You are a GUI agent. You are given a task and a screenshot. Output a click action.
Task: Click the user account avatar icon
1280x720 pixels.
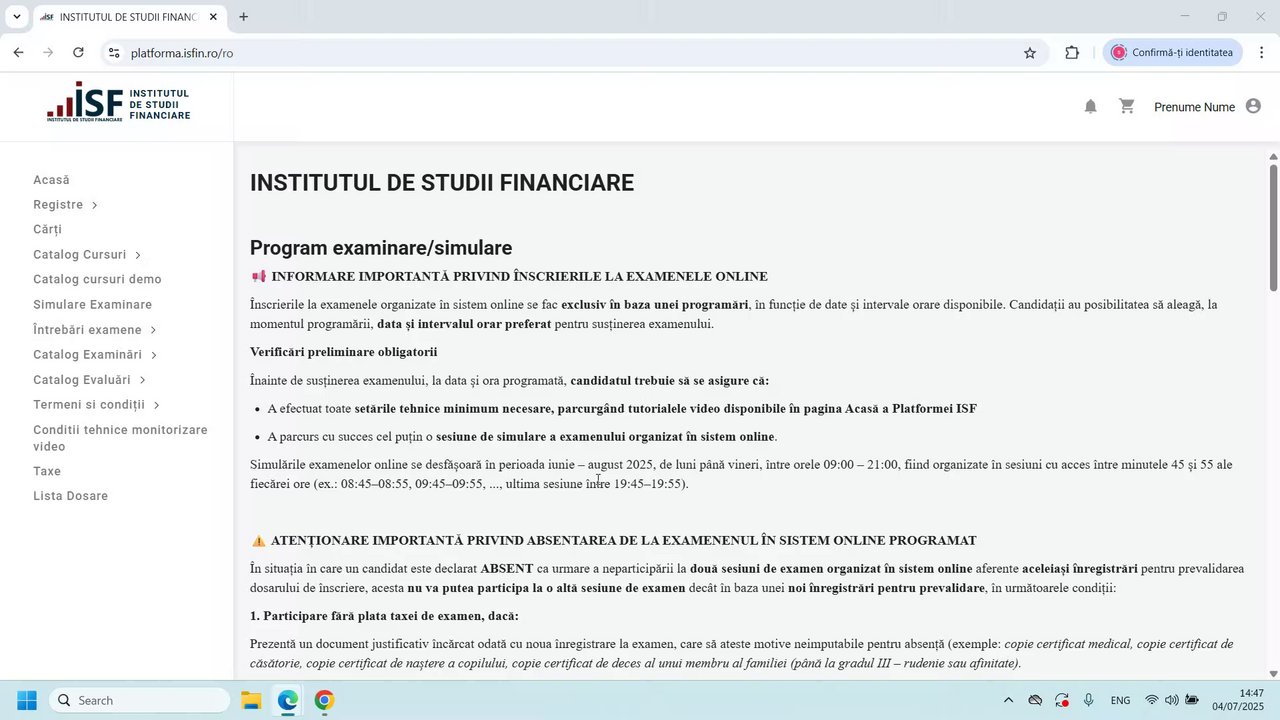1253,106
